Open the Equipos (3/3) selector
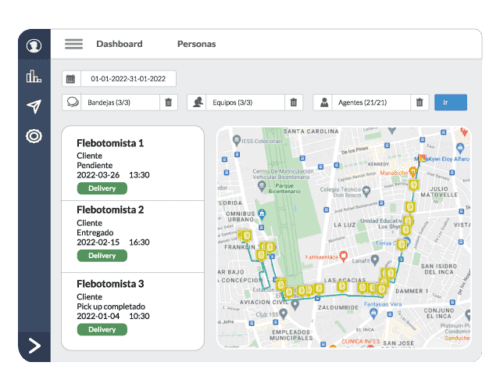This screenshot has width=500, height=391. tap(245, 102)
